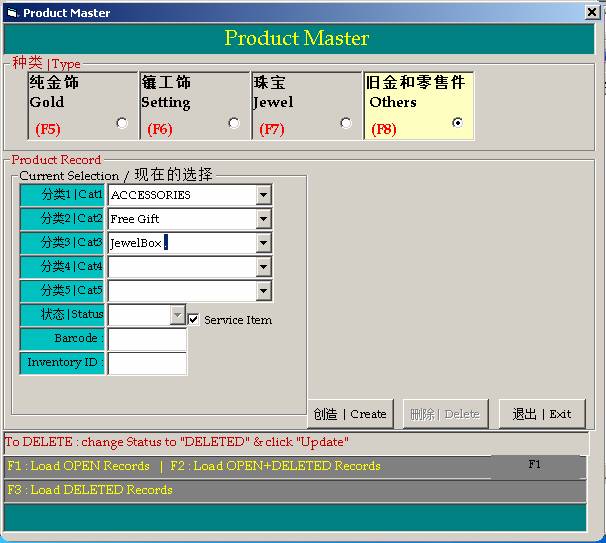
Task: Click the F1 indicator in status bar
Action: pos(535,466)
